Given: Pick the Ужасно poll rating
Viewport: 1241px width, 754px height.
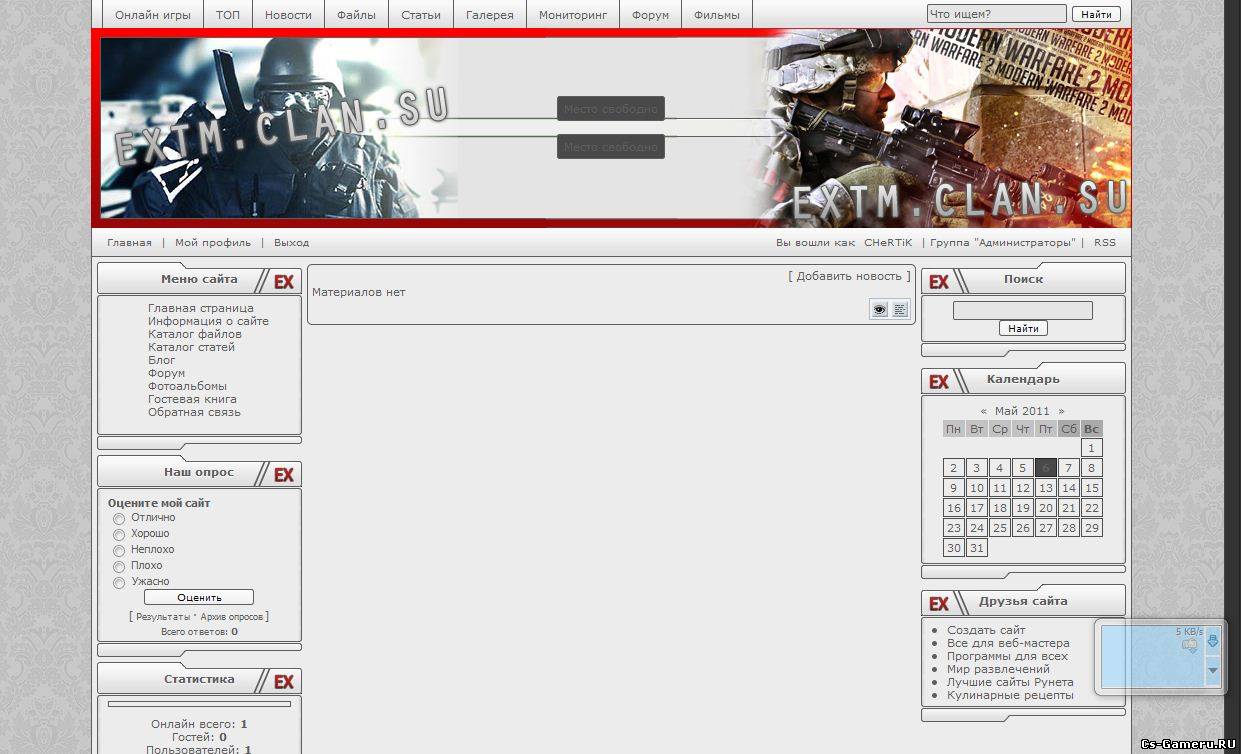Looking at the screenshot, I should tap(119, 583).
